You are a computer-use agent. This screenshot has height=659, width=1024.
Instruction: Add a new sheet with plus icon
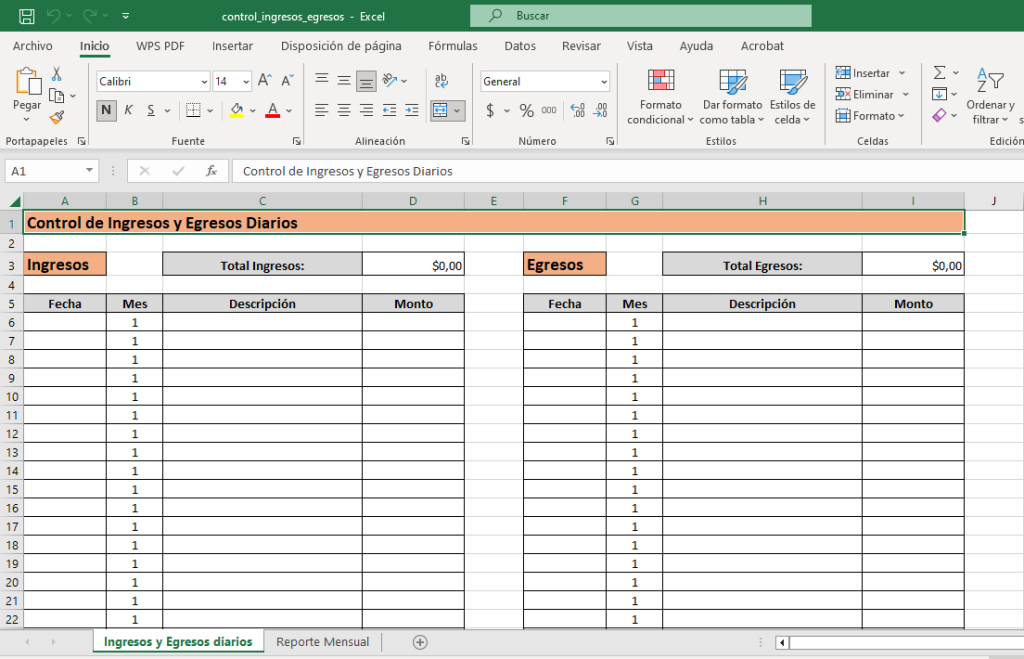(420, 642)
